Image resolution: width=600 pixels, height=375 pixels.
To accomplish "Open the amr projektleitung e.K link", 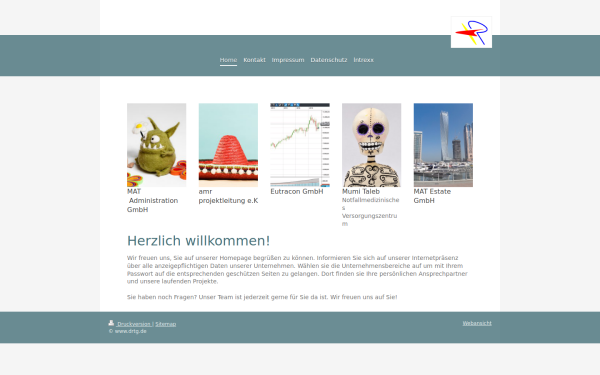I will click(x=228, y=196).
